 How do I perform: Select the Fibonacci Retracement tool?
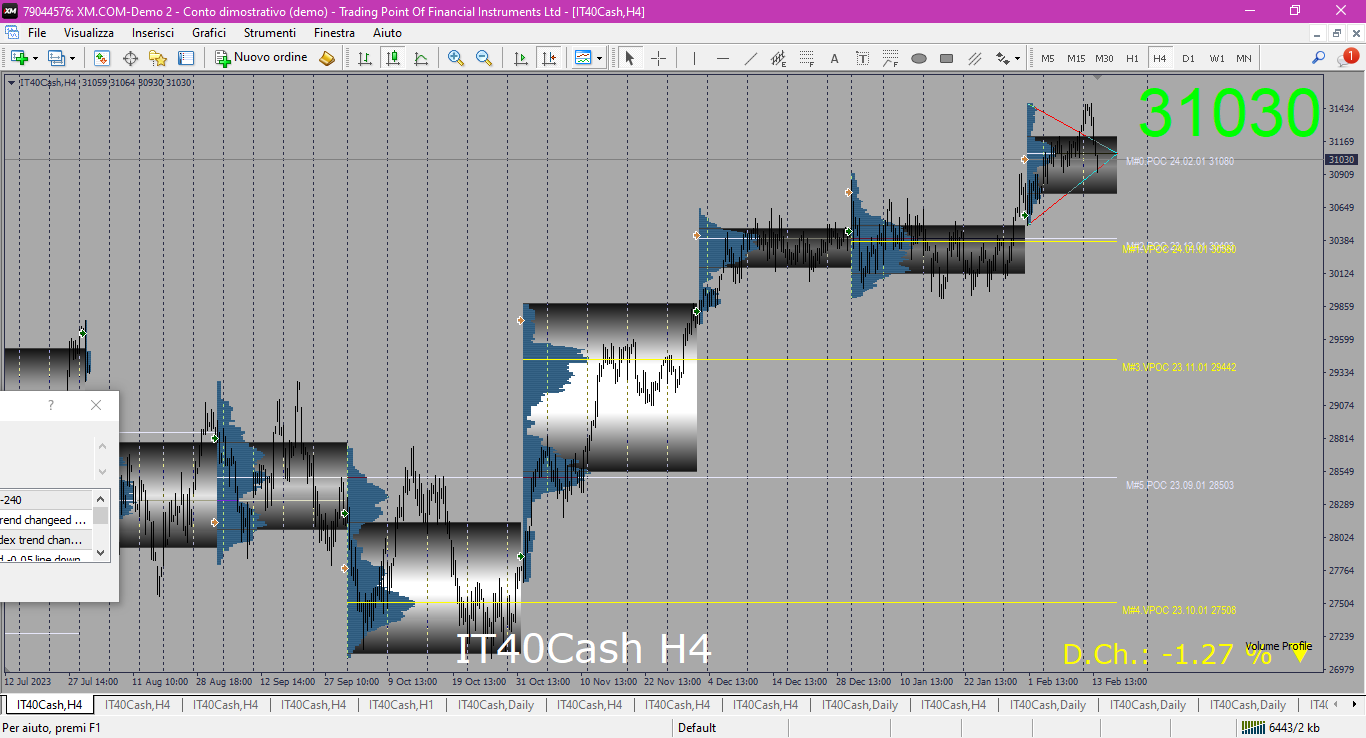[x=806, y=58]
